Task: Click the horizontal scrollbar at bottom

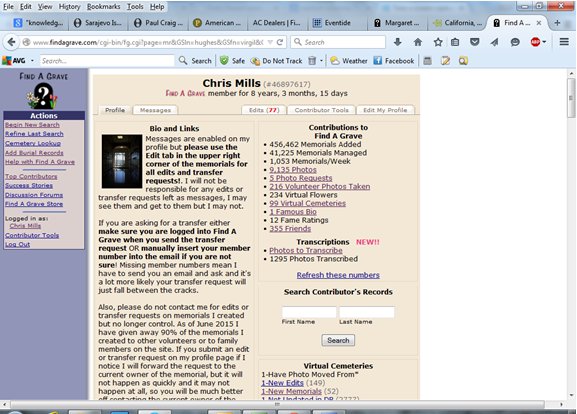Action: coord(277,404)
